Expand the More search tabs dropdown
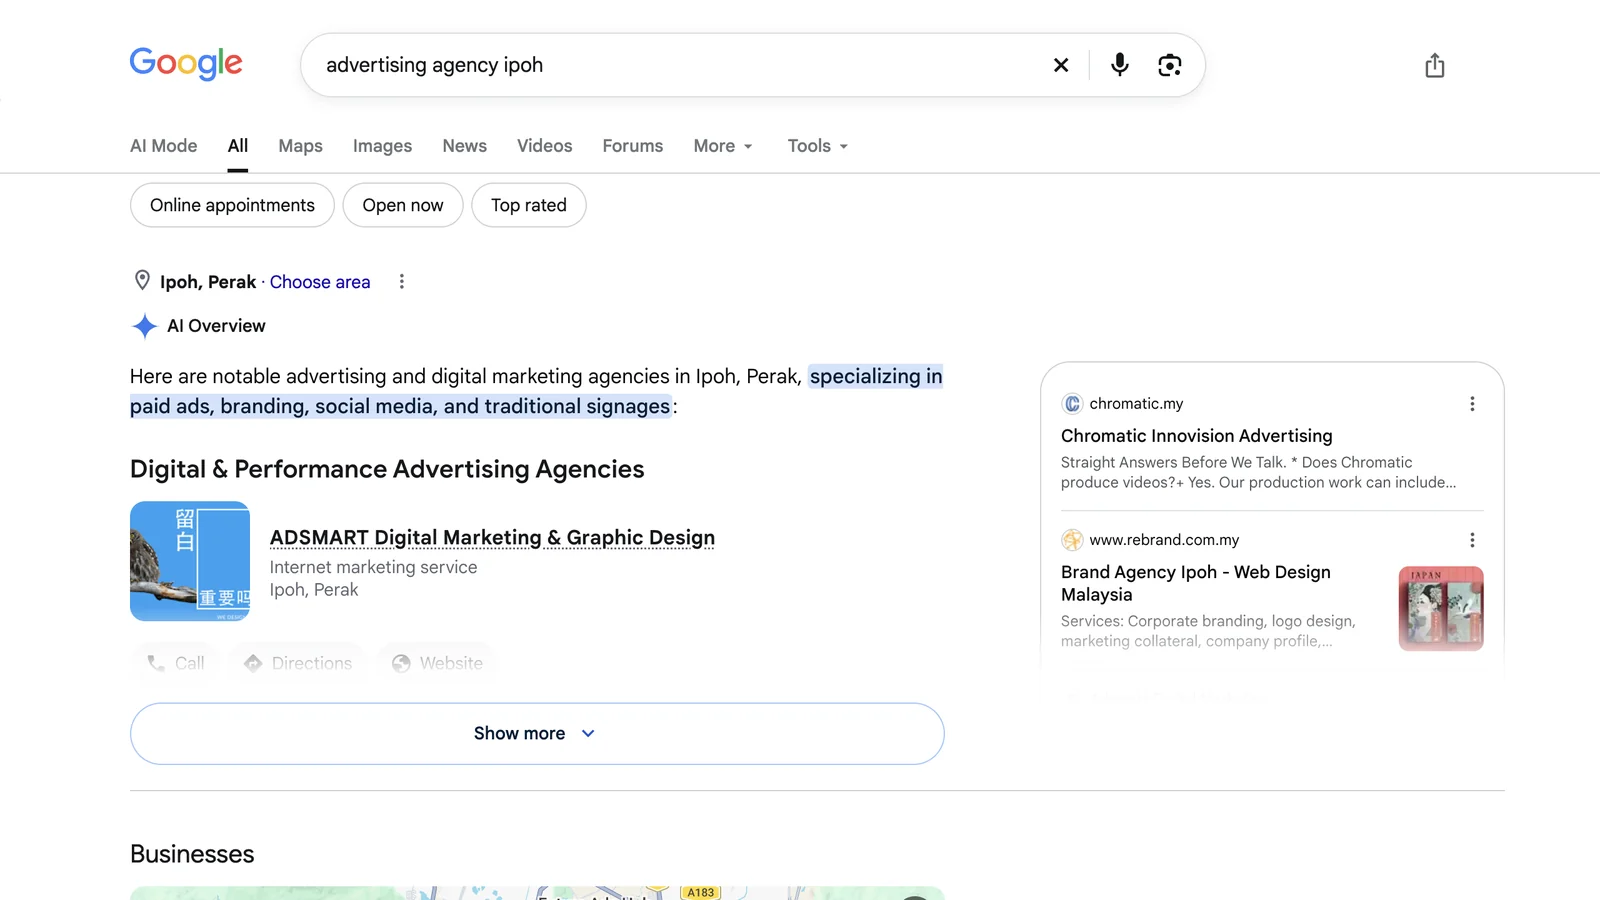This screenshot has height=900, width=1600. tap(723, 146)
